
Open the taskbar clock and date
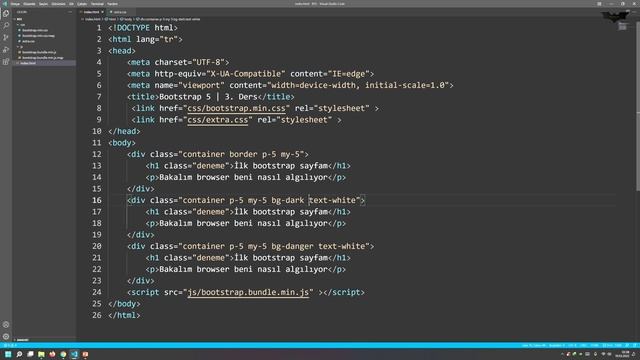click(x=622, y=354)
